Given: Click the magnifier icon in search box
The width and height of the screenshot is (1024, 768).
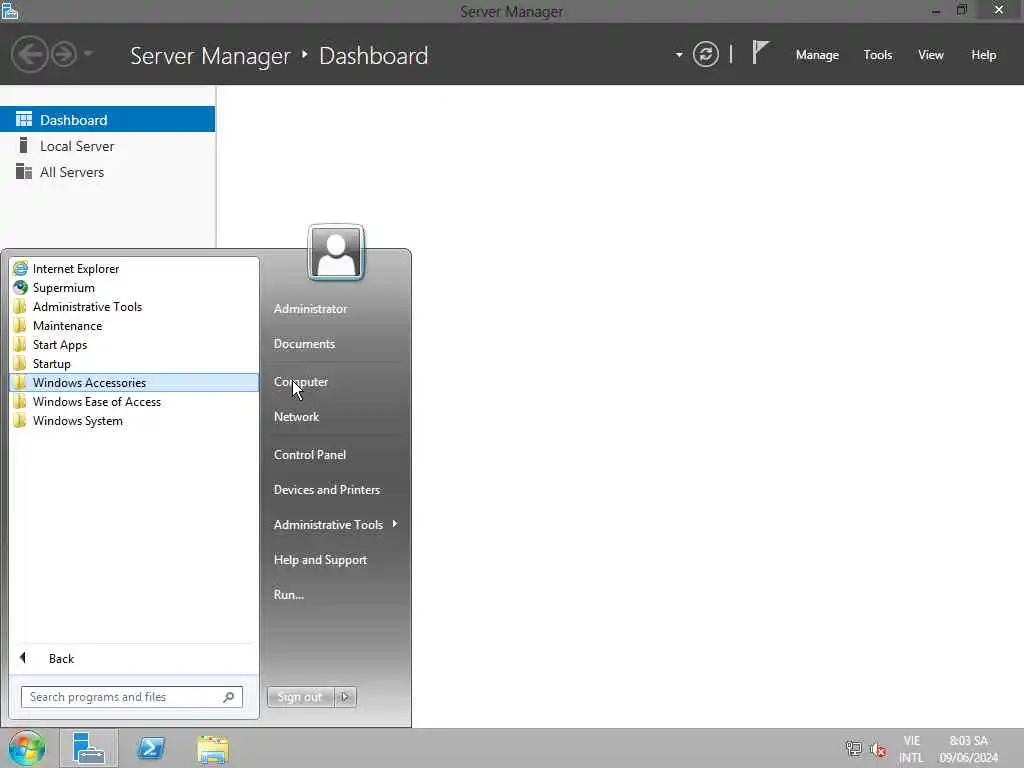Looking at the screenshot, I should click(x=229, y=697).
